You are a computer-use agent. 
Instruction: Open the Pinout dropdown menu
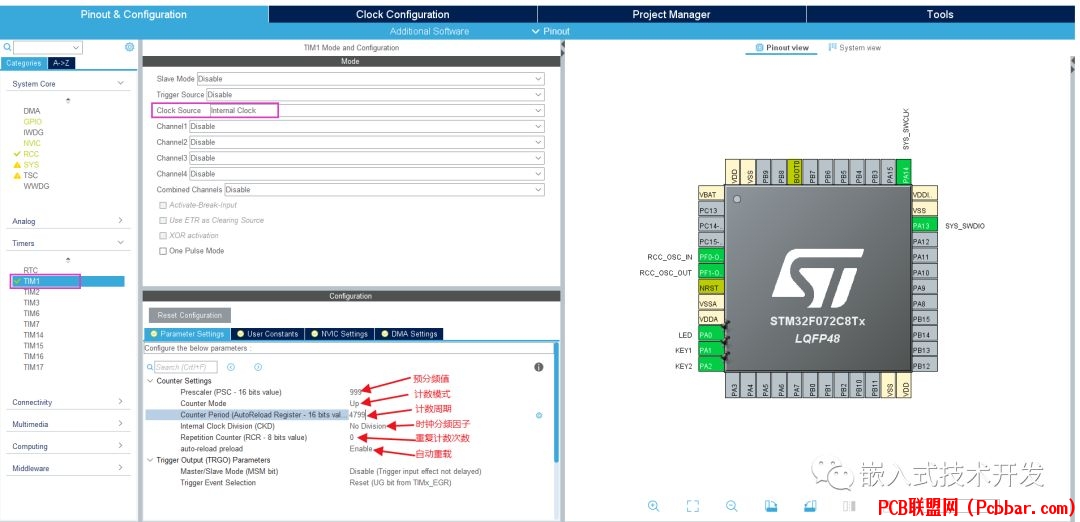coord(551,31)
